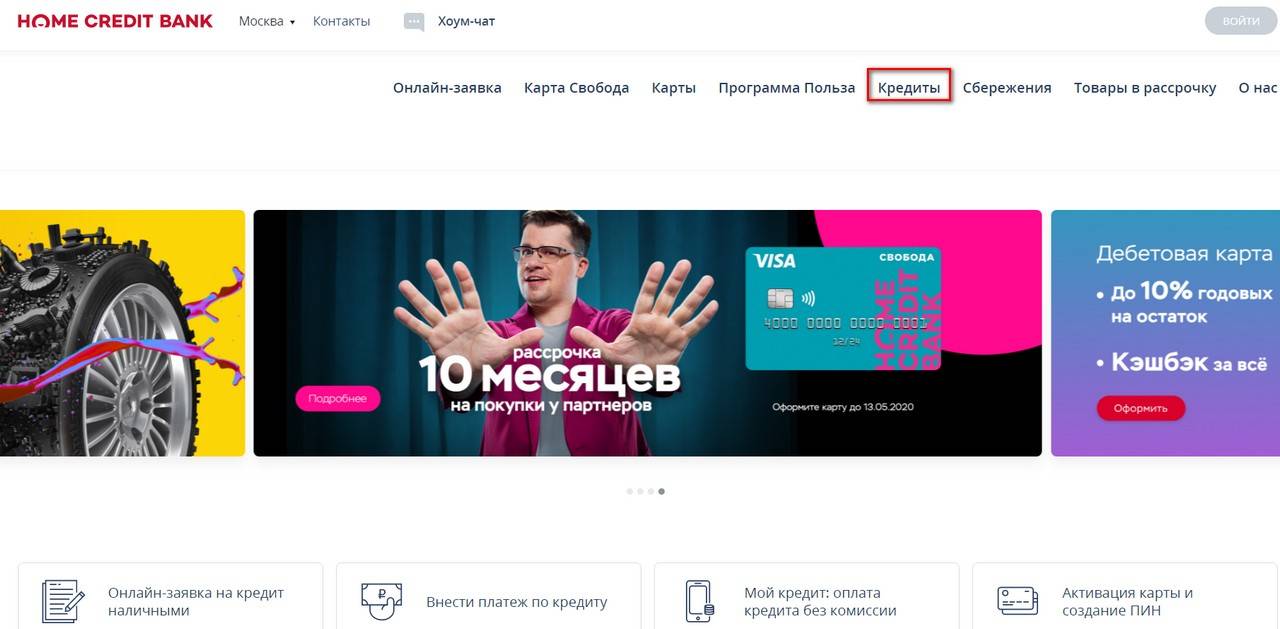This screenshot has height=629, width=1280.
Task: Open the Кредиты menu item
Action: 909,88
